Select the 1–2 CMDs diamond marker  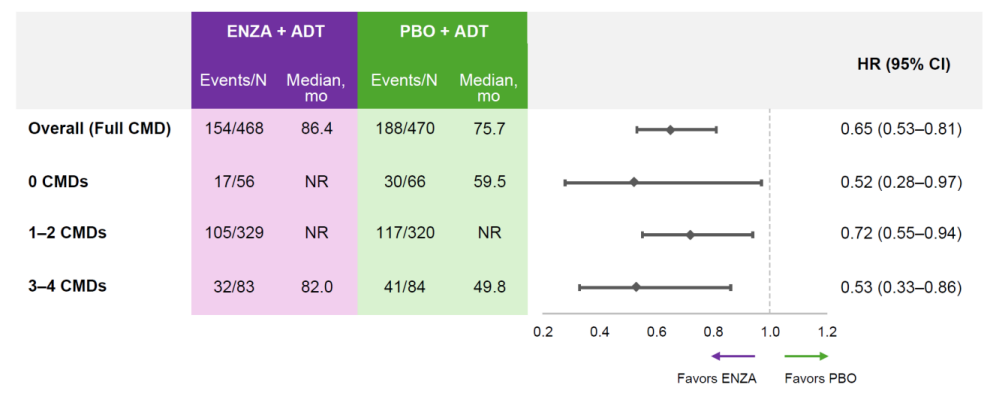tap(690, 234)
